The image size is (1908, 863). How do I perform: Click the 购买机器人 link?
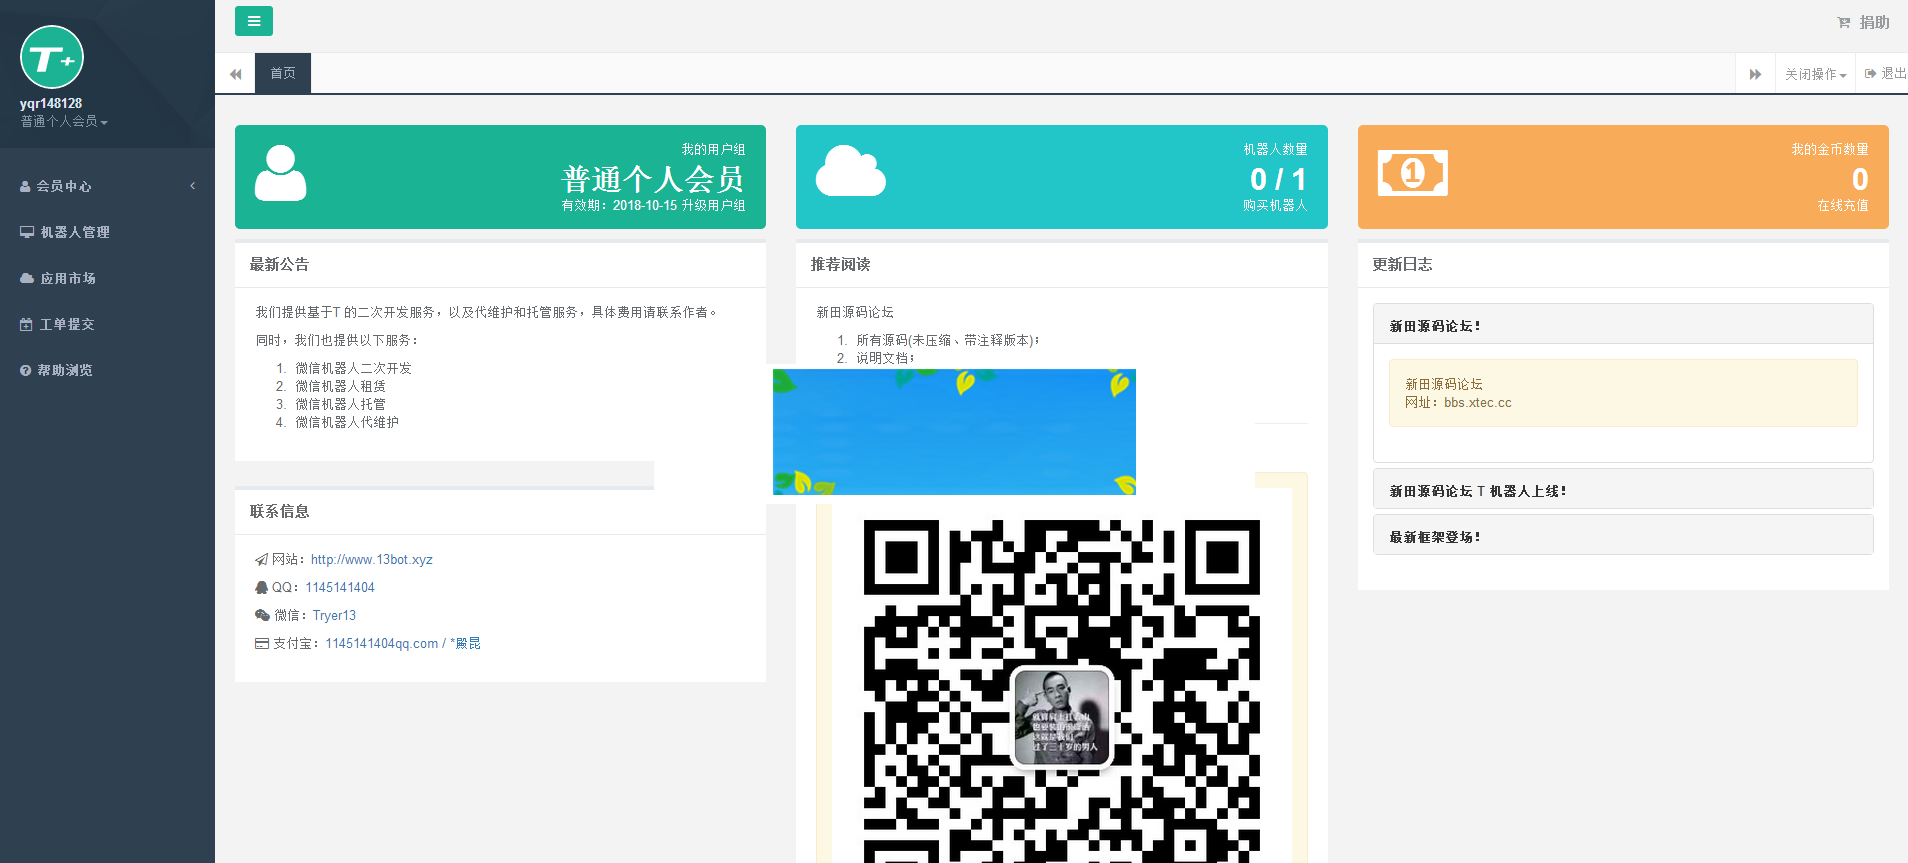pos(1275,205)
